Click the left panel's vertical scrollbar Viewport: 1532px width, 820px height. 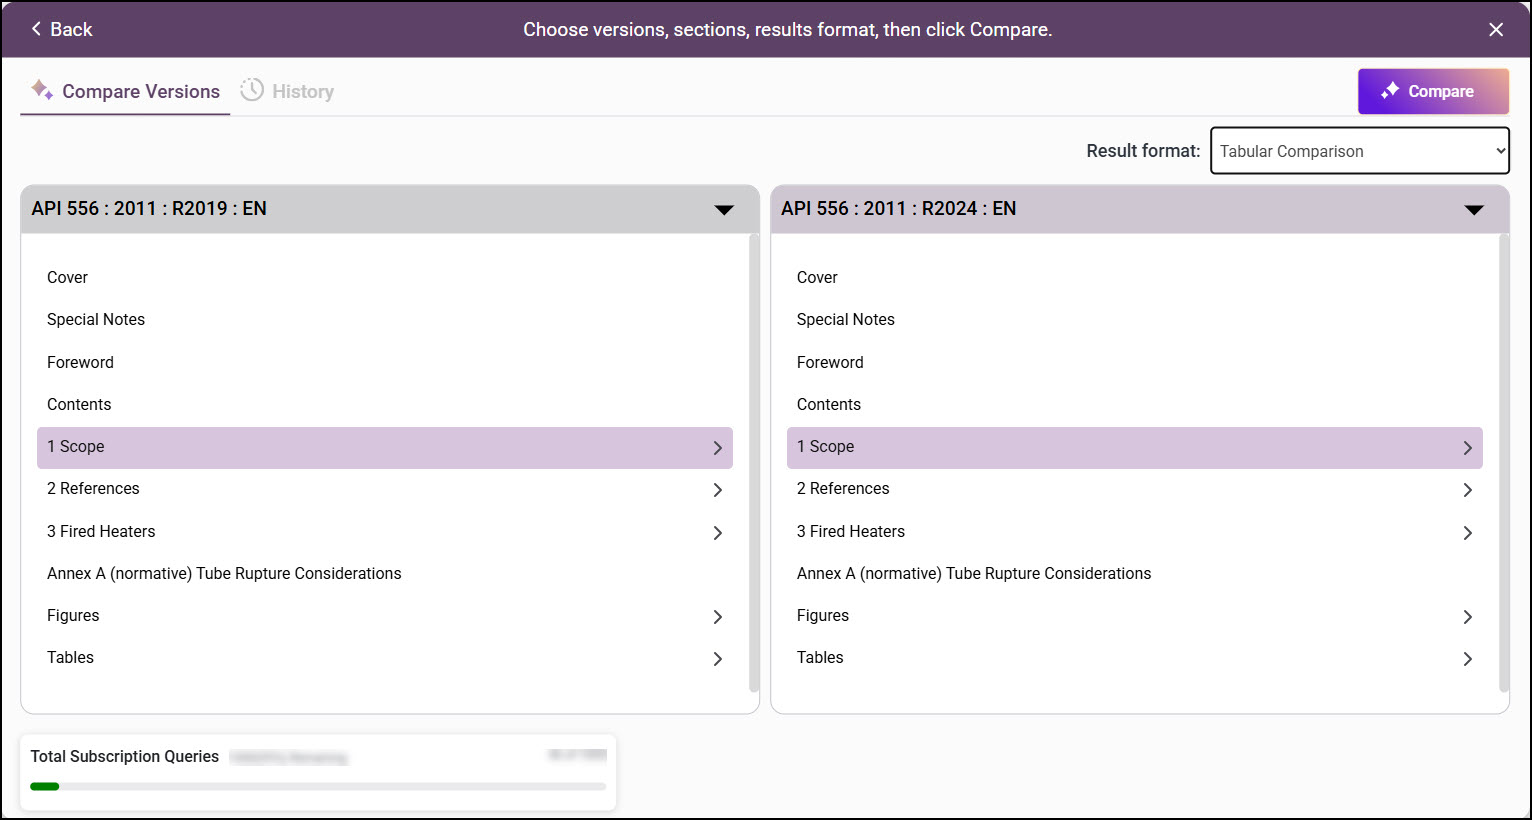pos(754,462)
